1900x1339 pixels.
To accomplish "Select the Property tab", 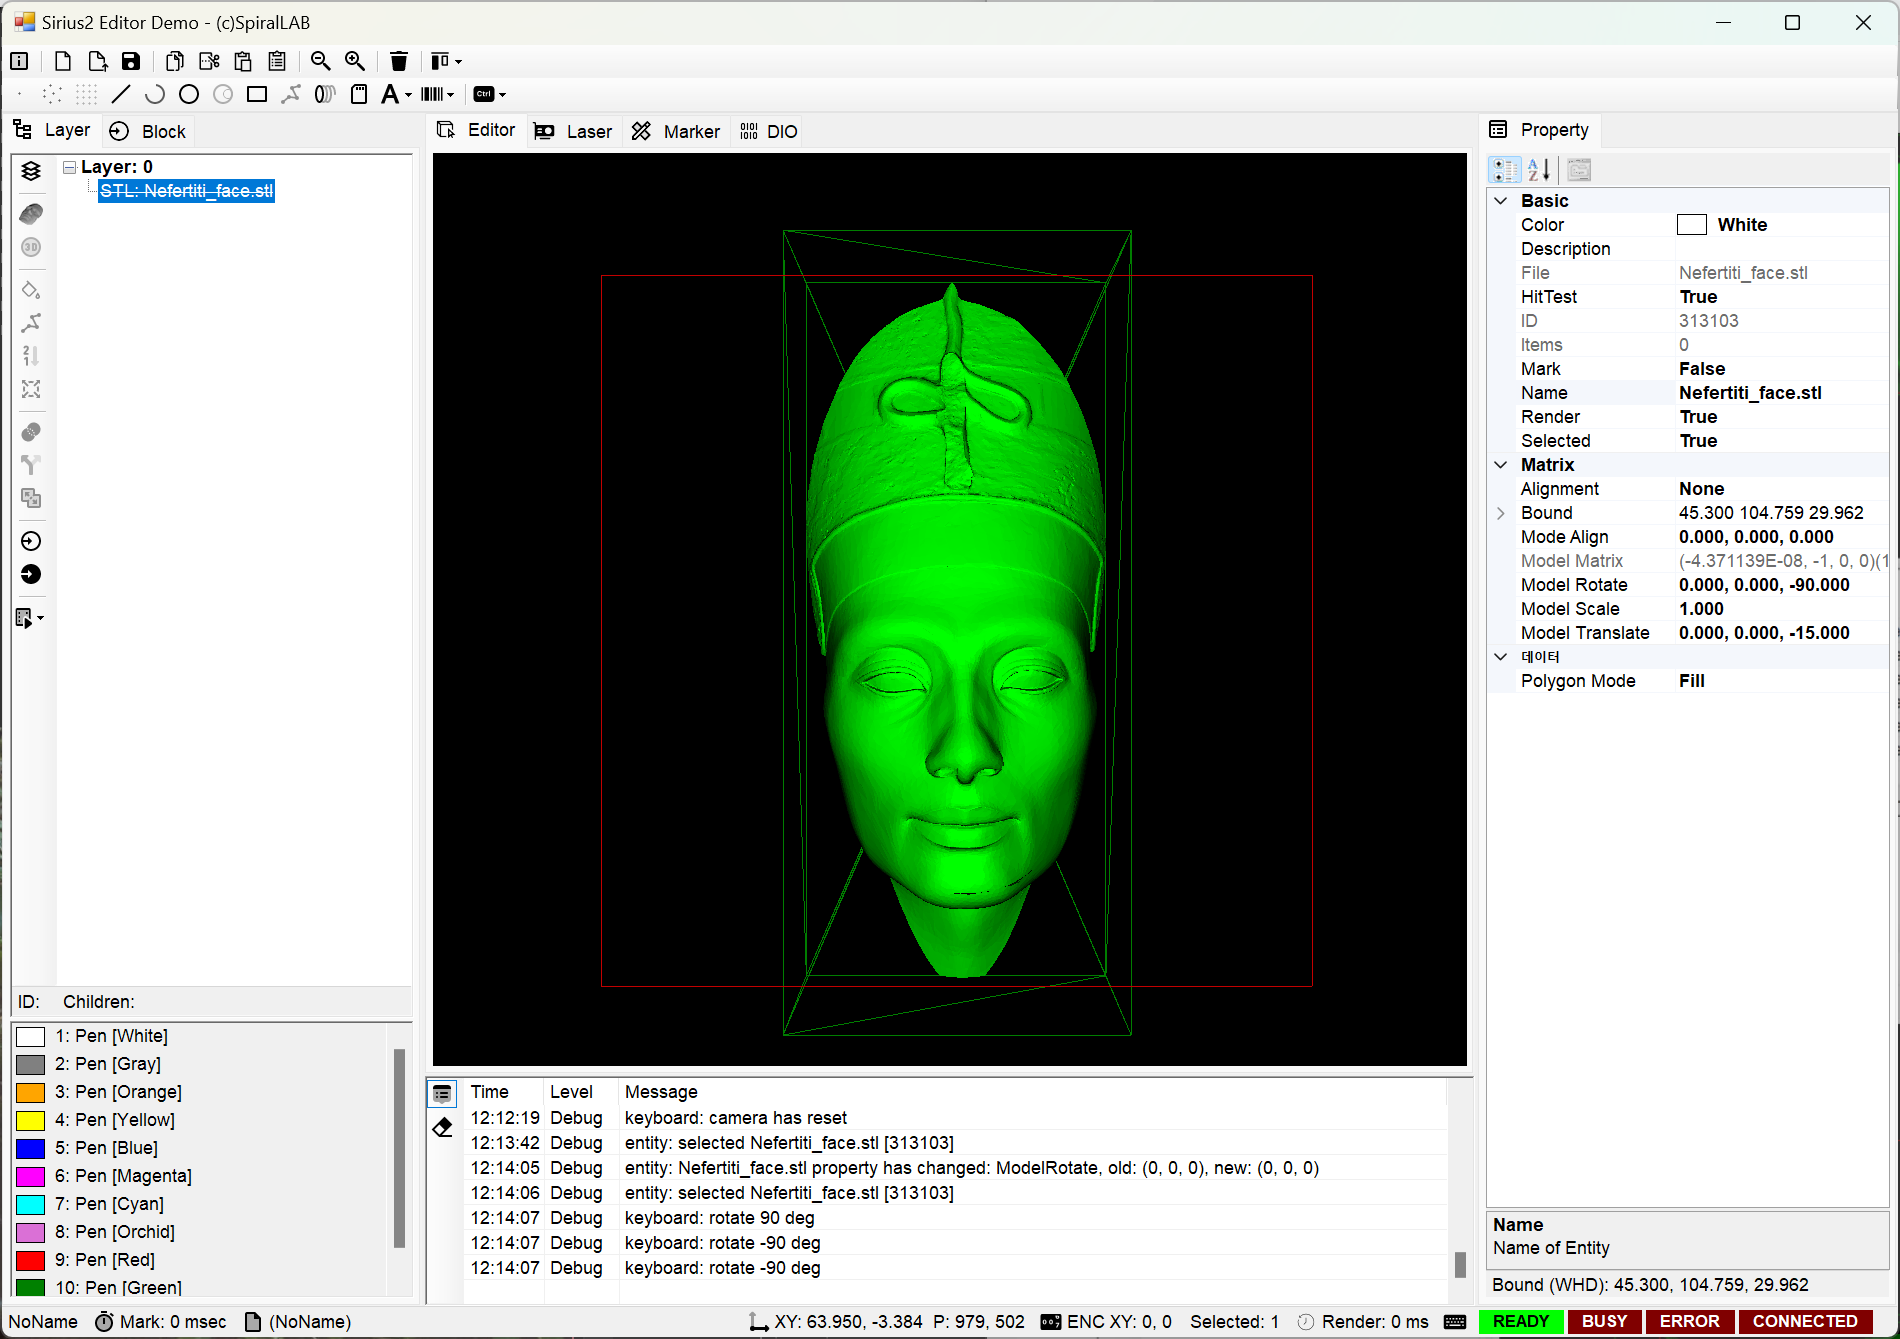I will (x=1540, y=130).
